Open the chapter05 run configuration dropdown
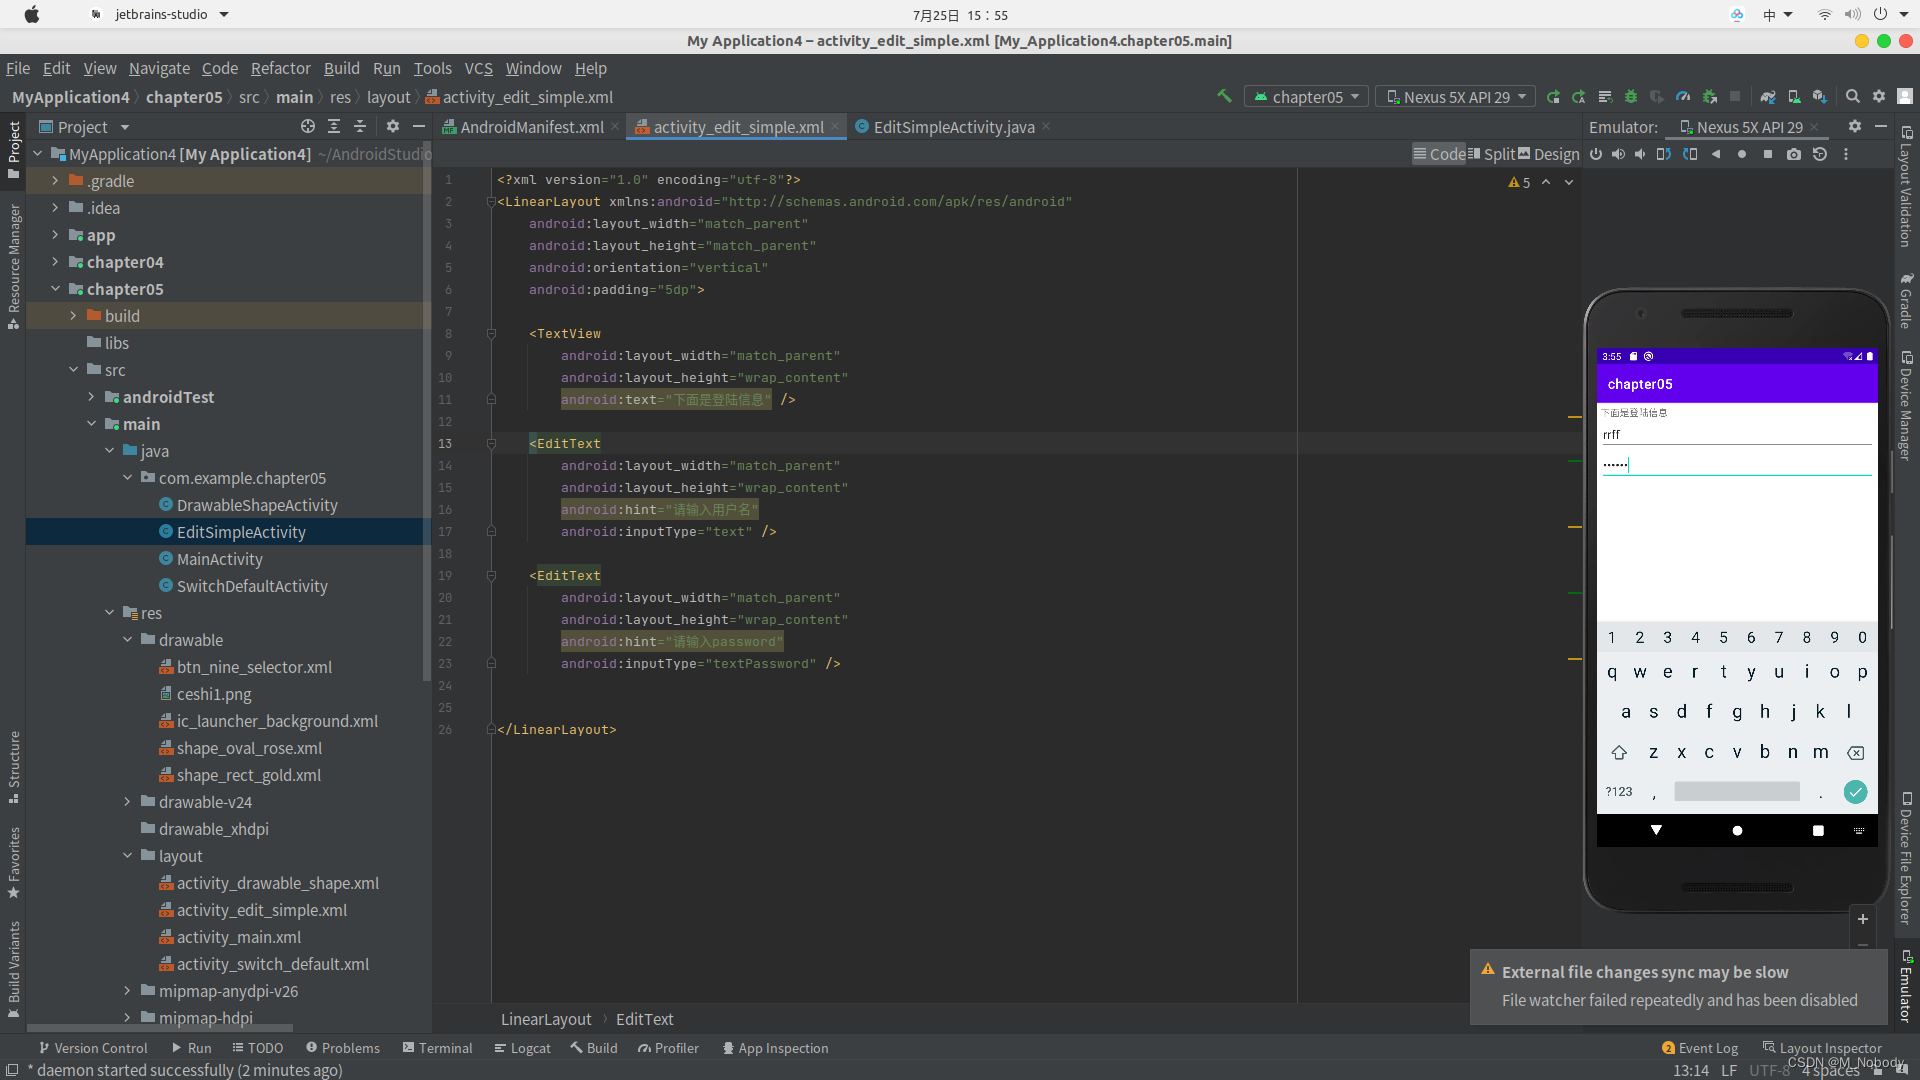 coord(1307,97)
